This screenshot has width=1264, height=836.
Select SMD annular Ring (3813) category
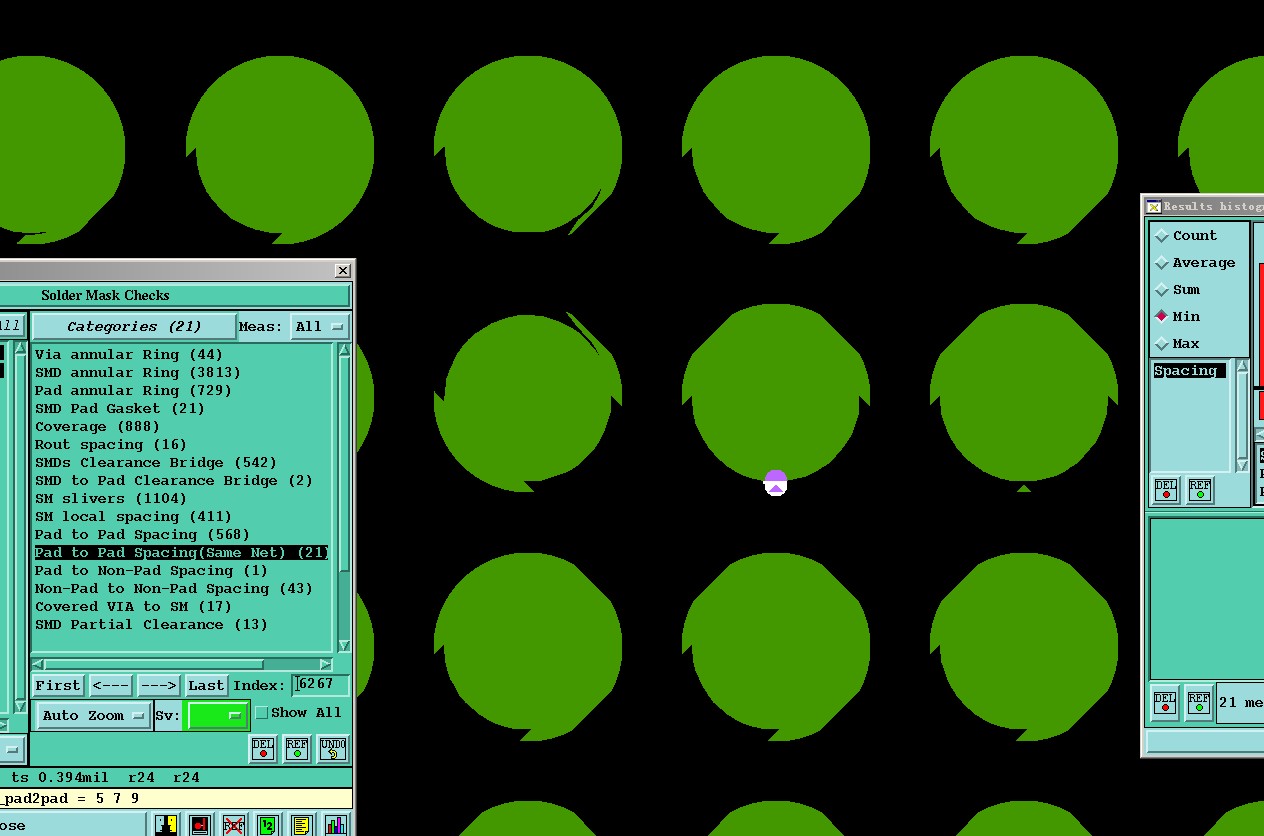[138, 373]
